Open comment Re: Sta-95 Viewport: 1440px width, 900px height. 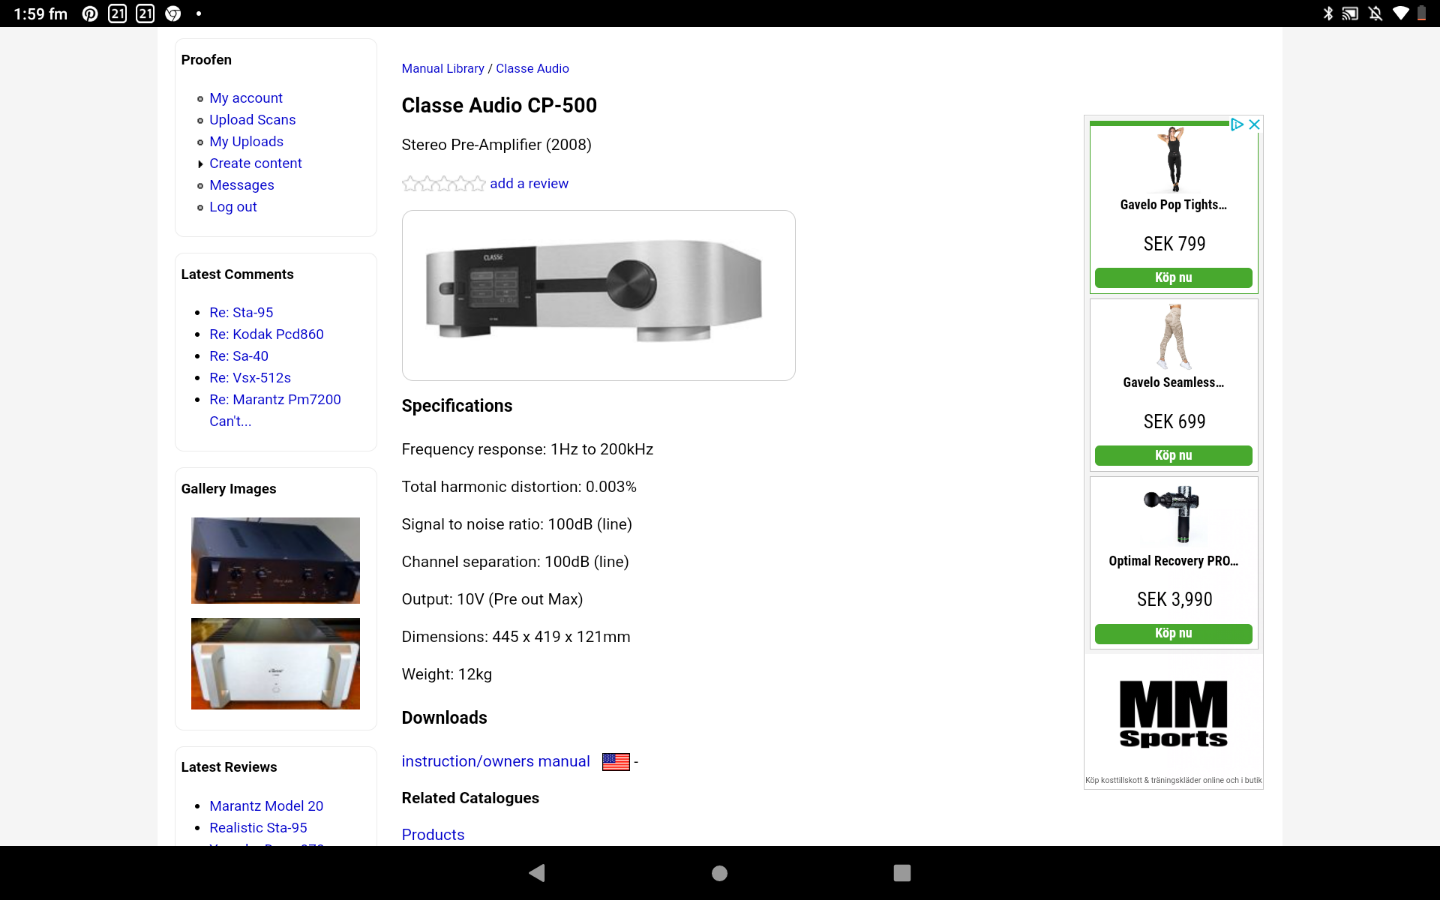coord(241,313)
